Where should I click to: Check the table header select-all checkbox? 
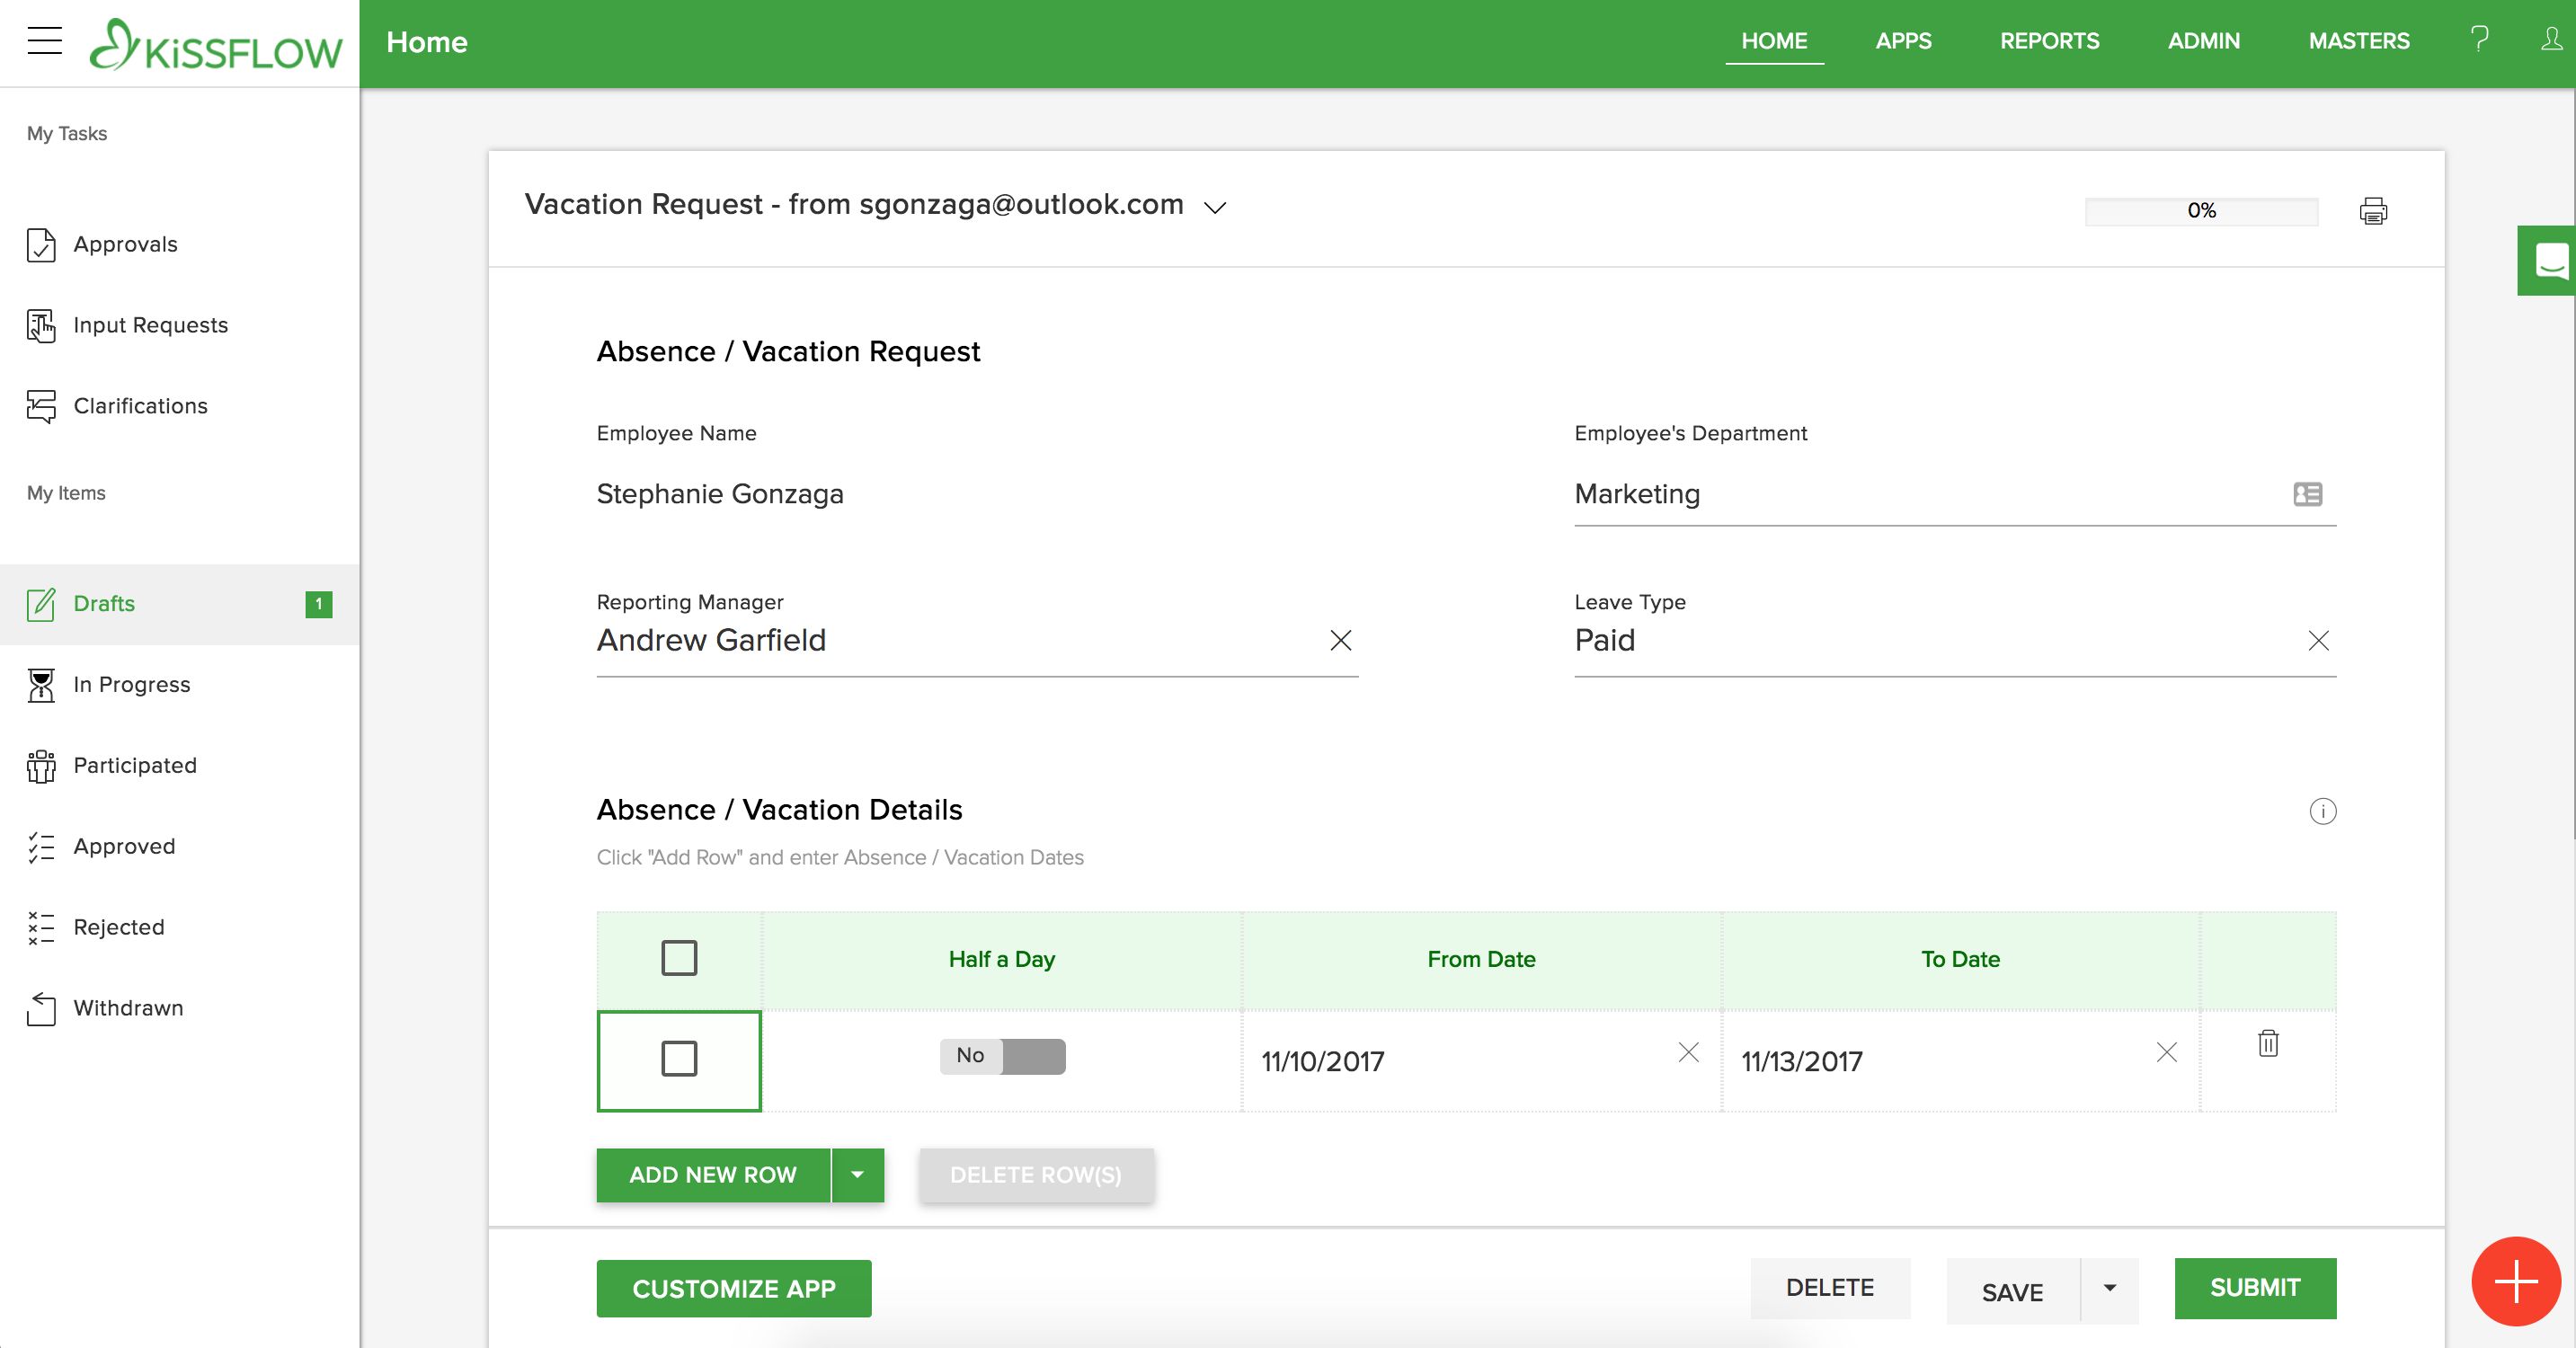pyautogui.click(x=679, y=958)
